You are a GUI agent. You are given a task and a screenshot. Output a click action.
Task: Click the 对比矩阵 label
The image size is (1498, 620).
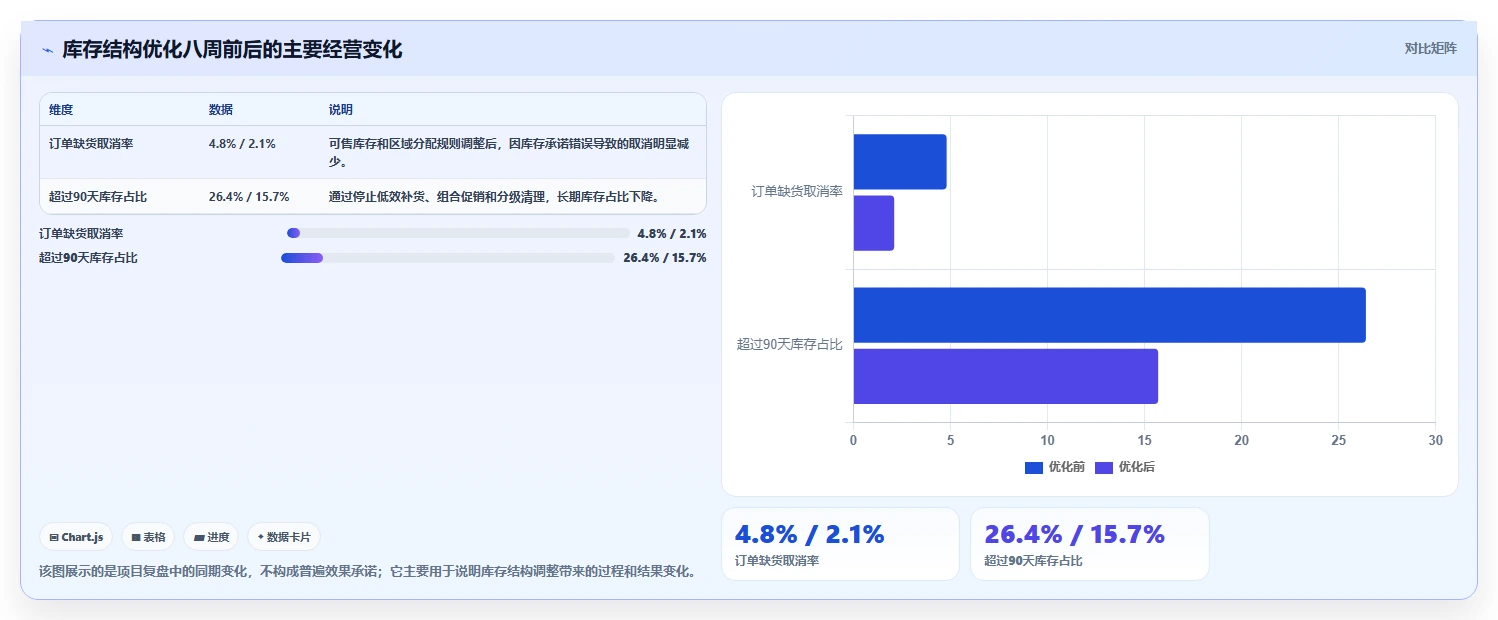[x=1430, y=48]
